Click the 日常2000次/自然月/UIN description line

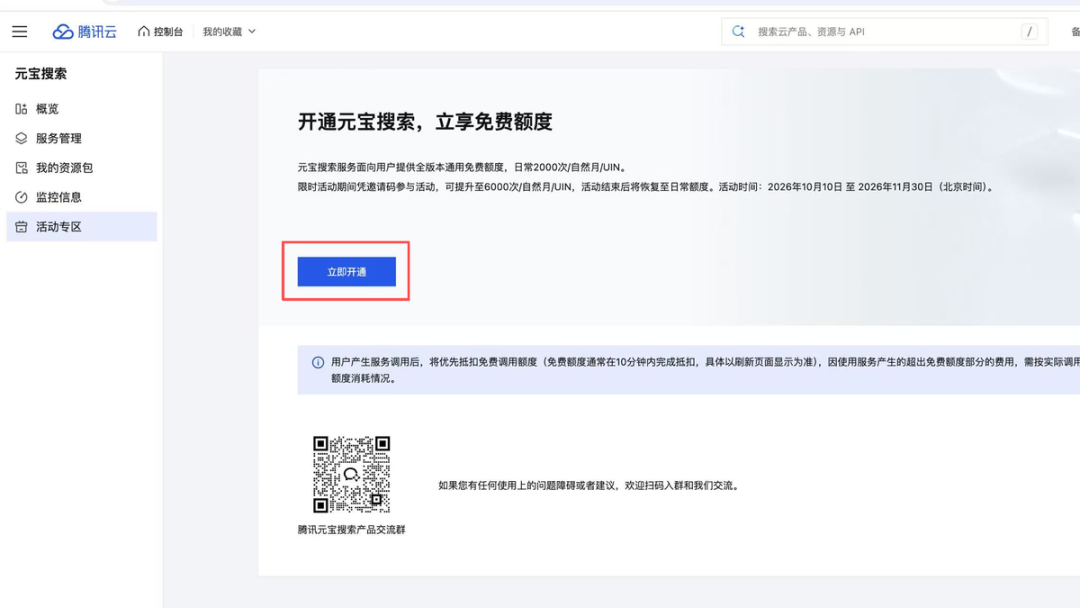(464, 167)
